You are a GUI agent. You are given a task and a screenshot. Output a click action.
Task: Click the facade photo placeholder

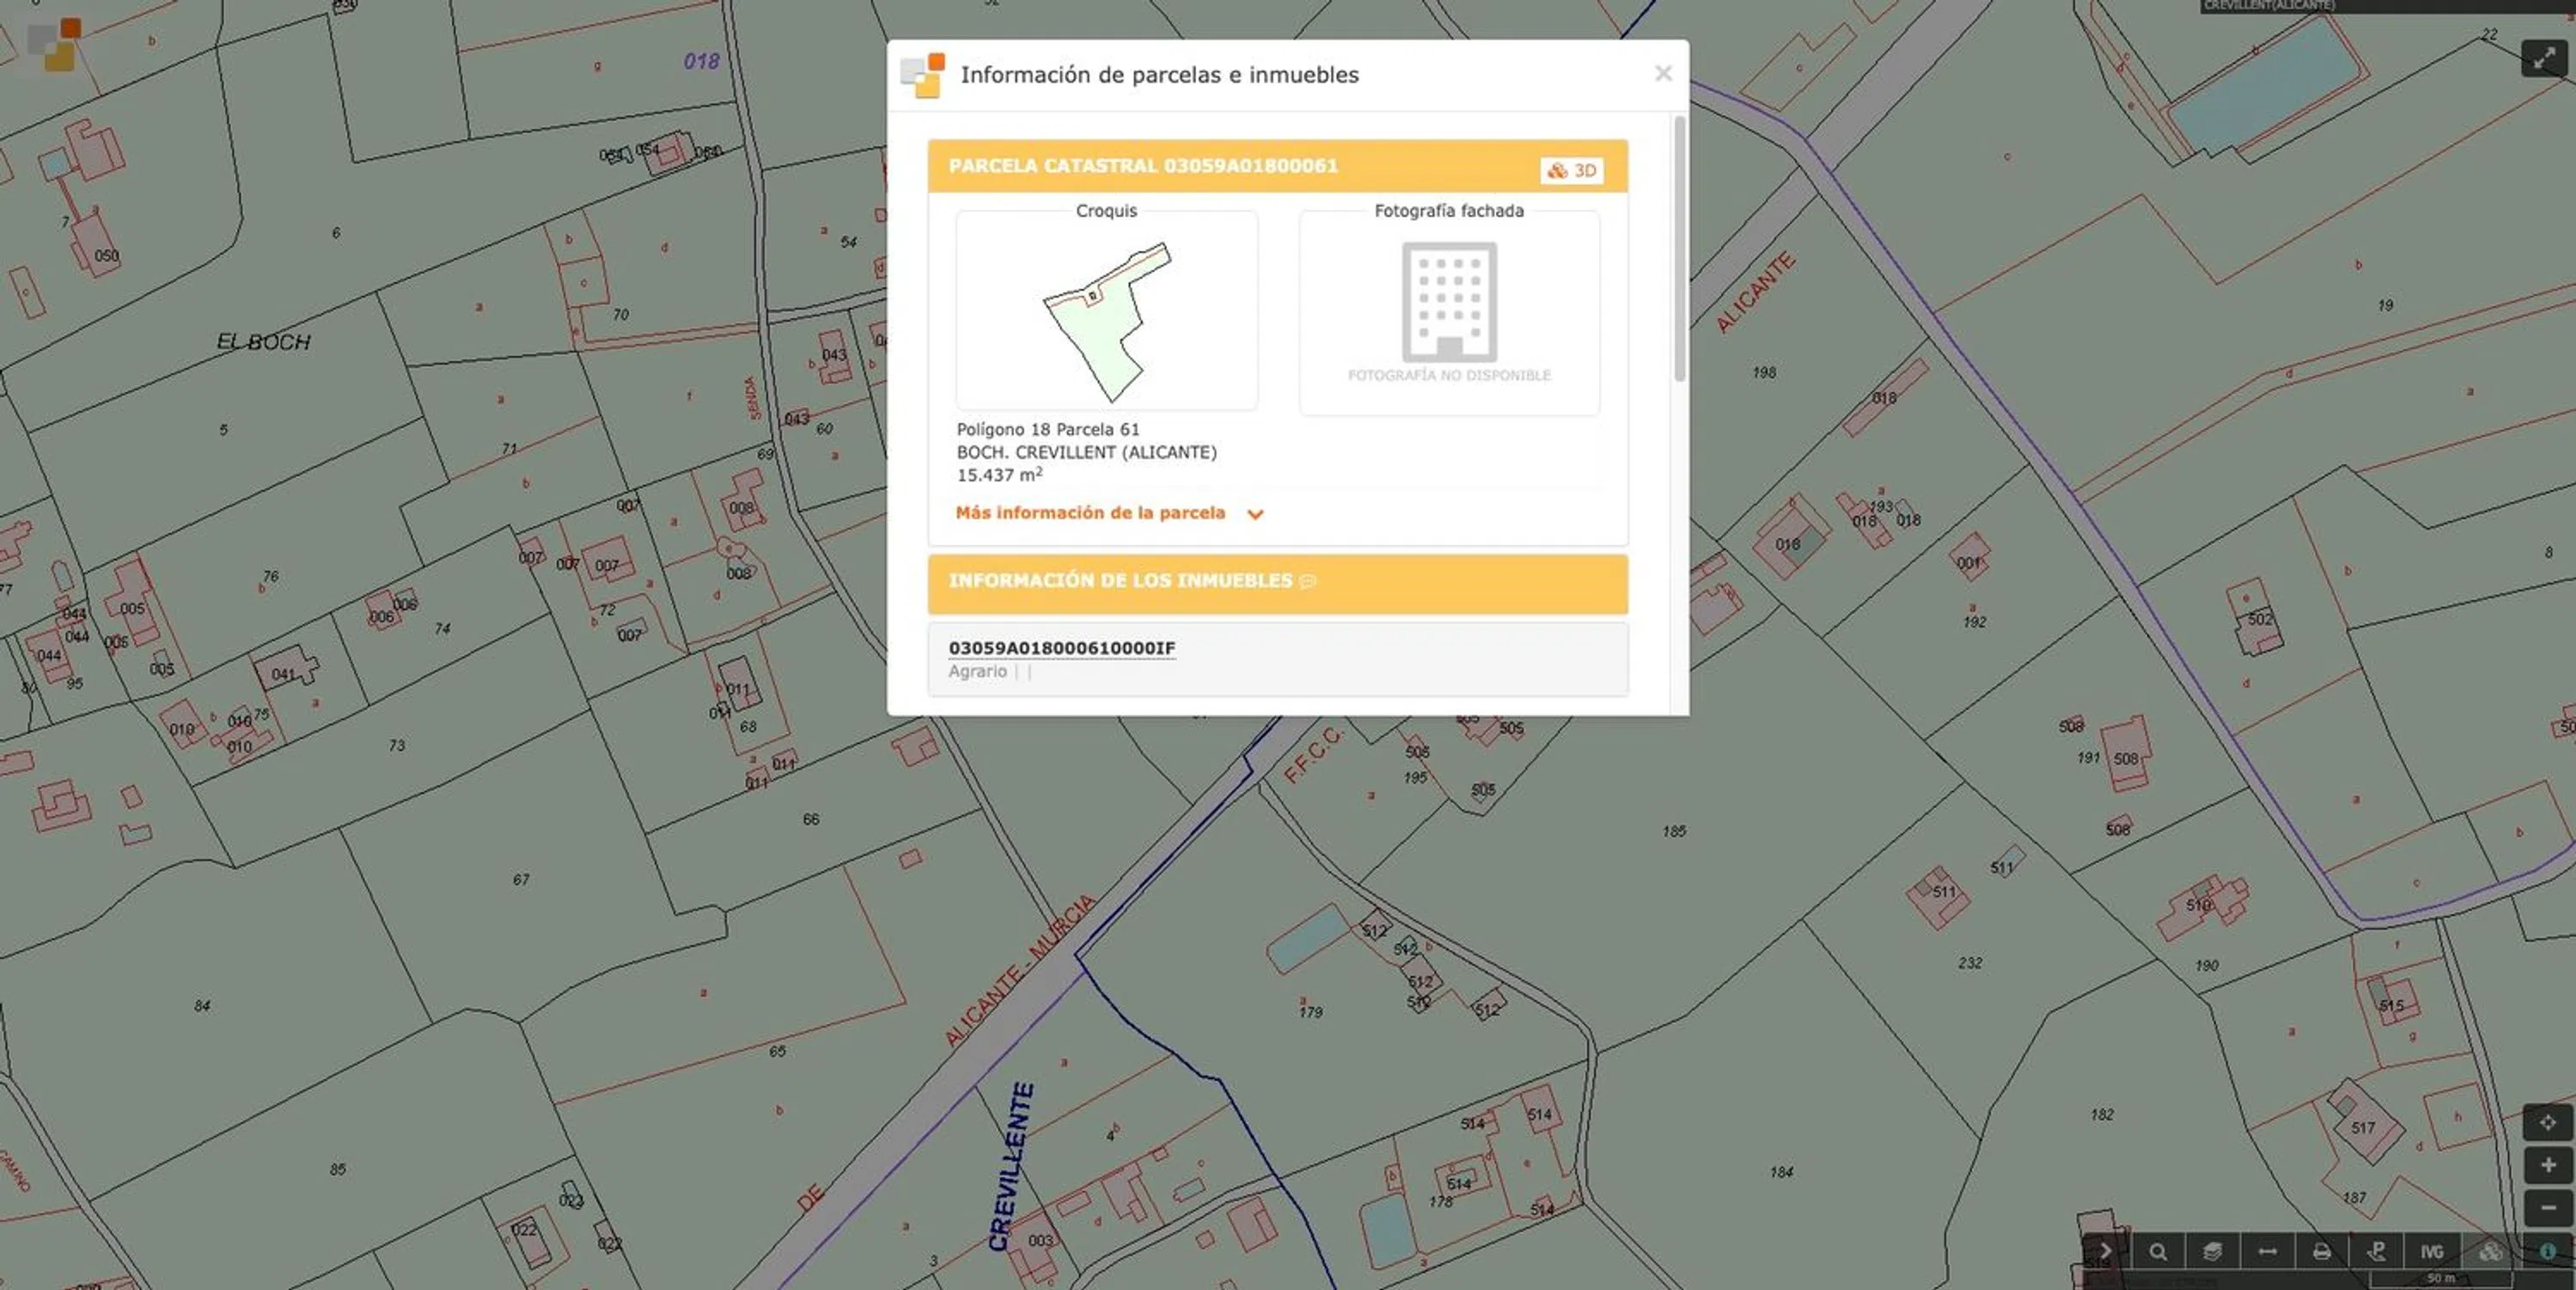coord(1448,315)
